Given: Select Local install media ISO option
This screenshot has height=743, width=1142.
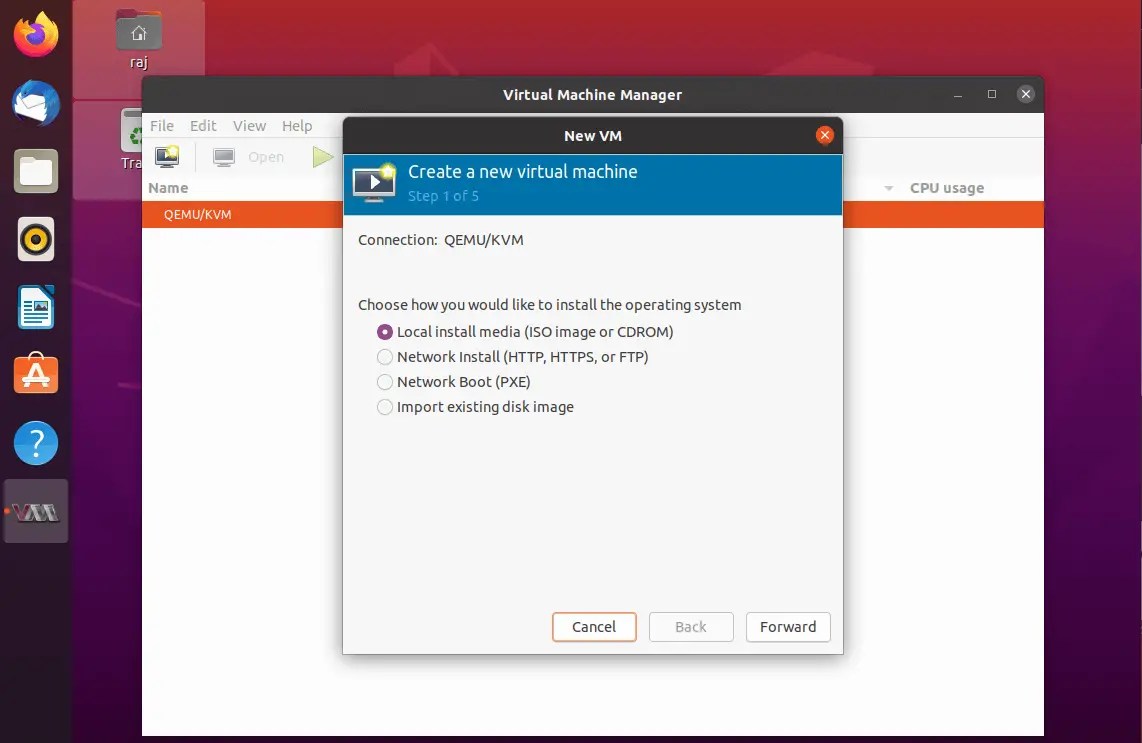Looking at the screenshot, I should 385,331.
